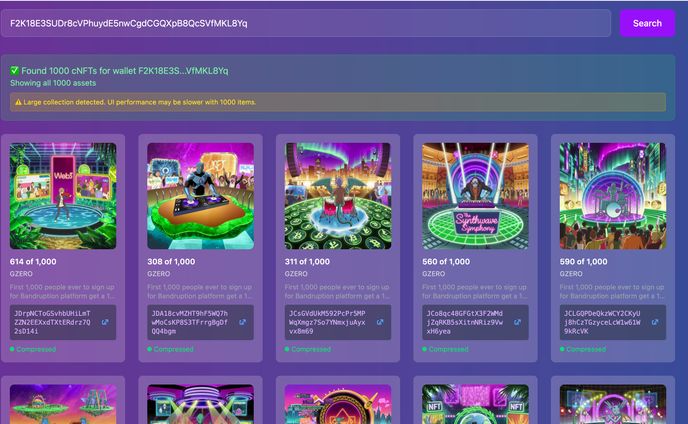View the aurora stage artwork for 311 of 1,000

337,196
